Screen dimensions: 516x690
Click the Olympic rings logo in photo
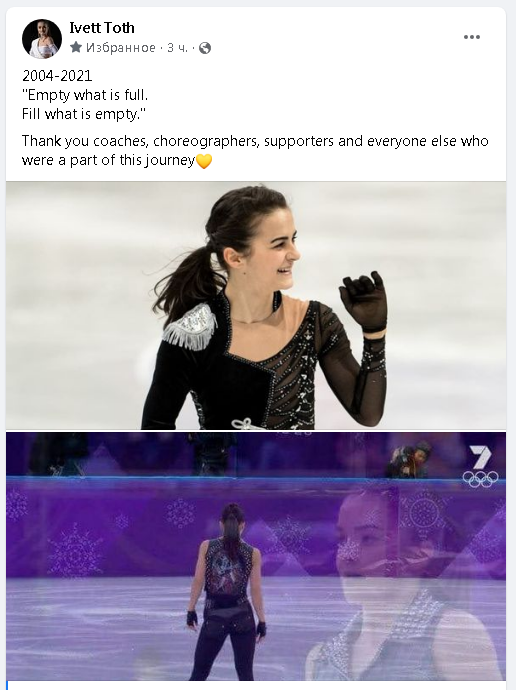pos(480,479)
